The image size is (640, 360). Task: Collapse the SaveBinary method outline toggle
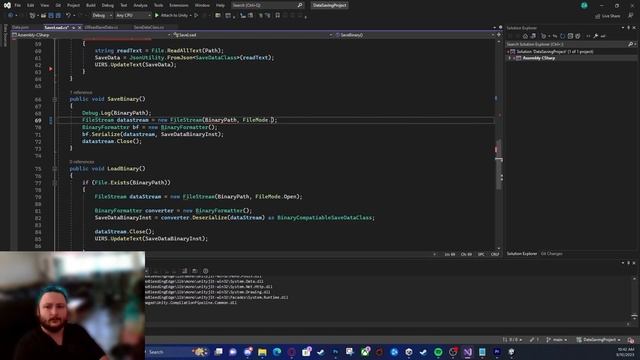(x=54, y=99)
